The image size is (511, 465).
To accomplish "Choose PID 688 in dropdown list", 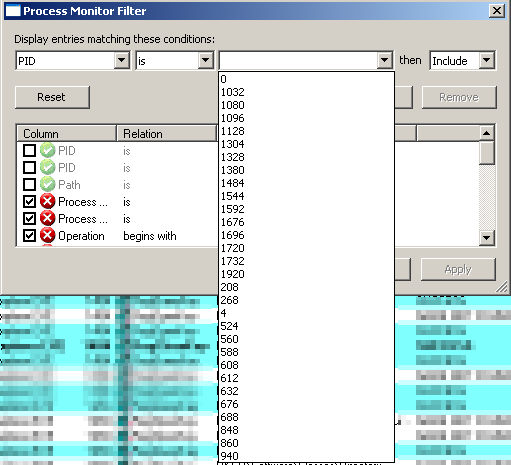I will [306, 417].
